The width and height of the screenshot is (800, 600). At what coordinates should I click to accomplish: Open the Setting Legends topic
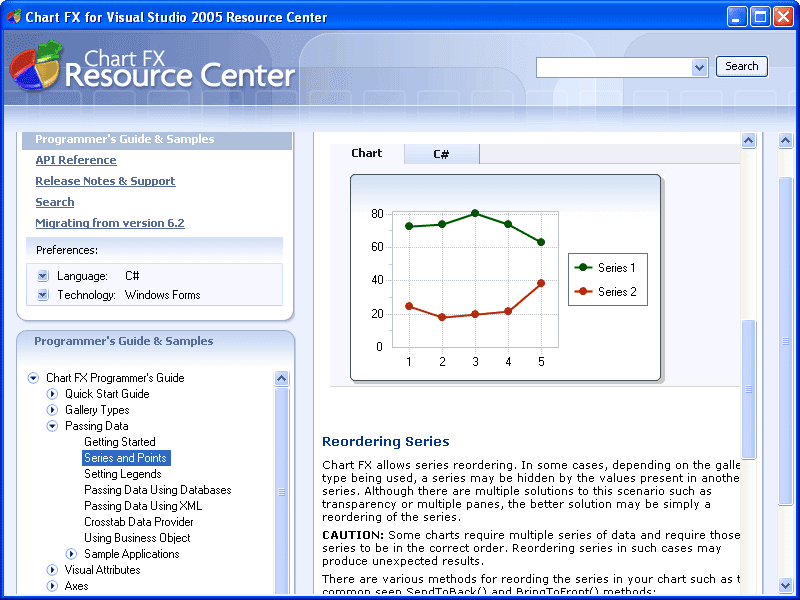click(122, 474)
